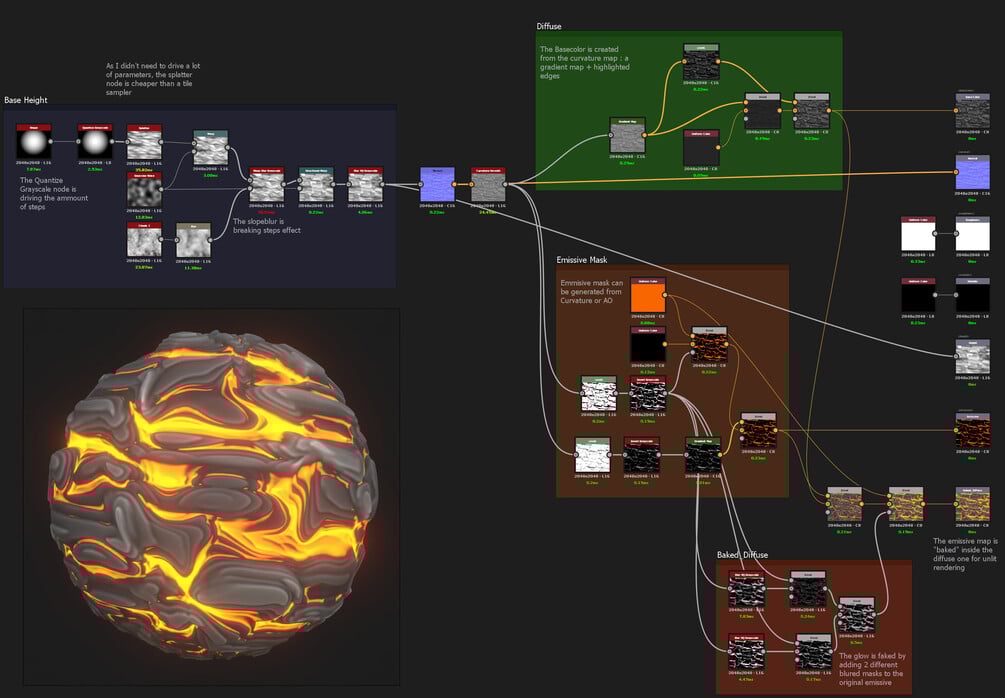The image size is (1005, 698).
Task: Select the Emissive output node with lava cracks
Action: coord(972,431)
